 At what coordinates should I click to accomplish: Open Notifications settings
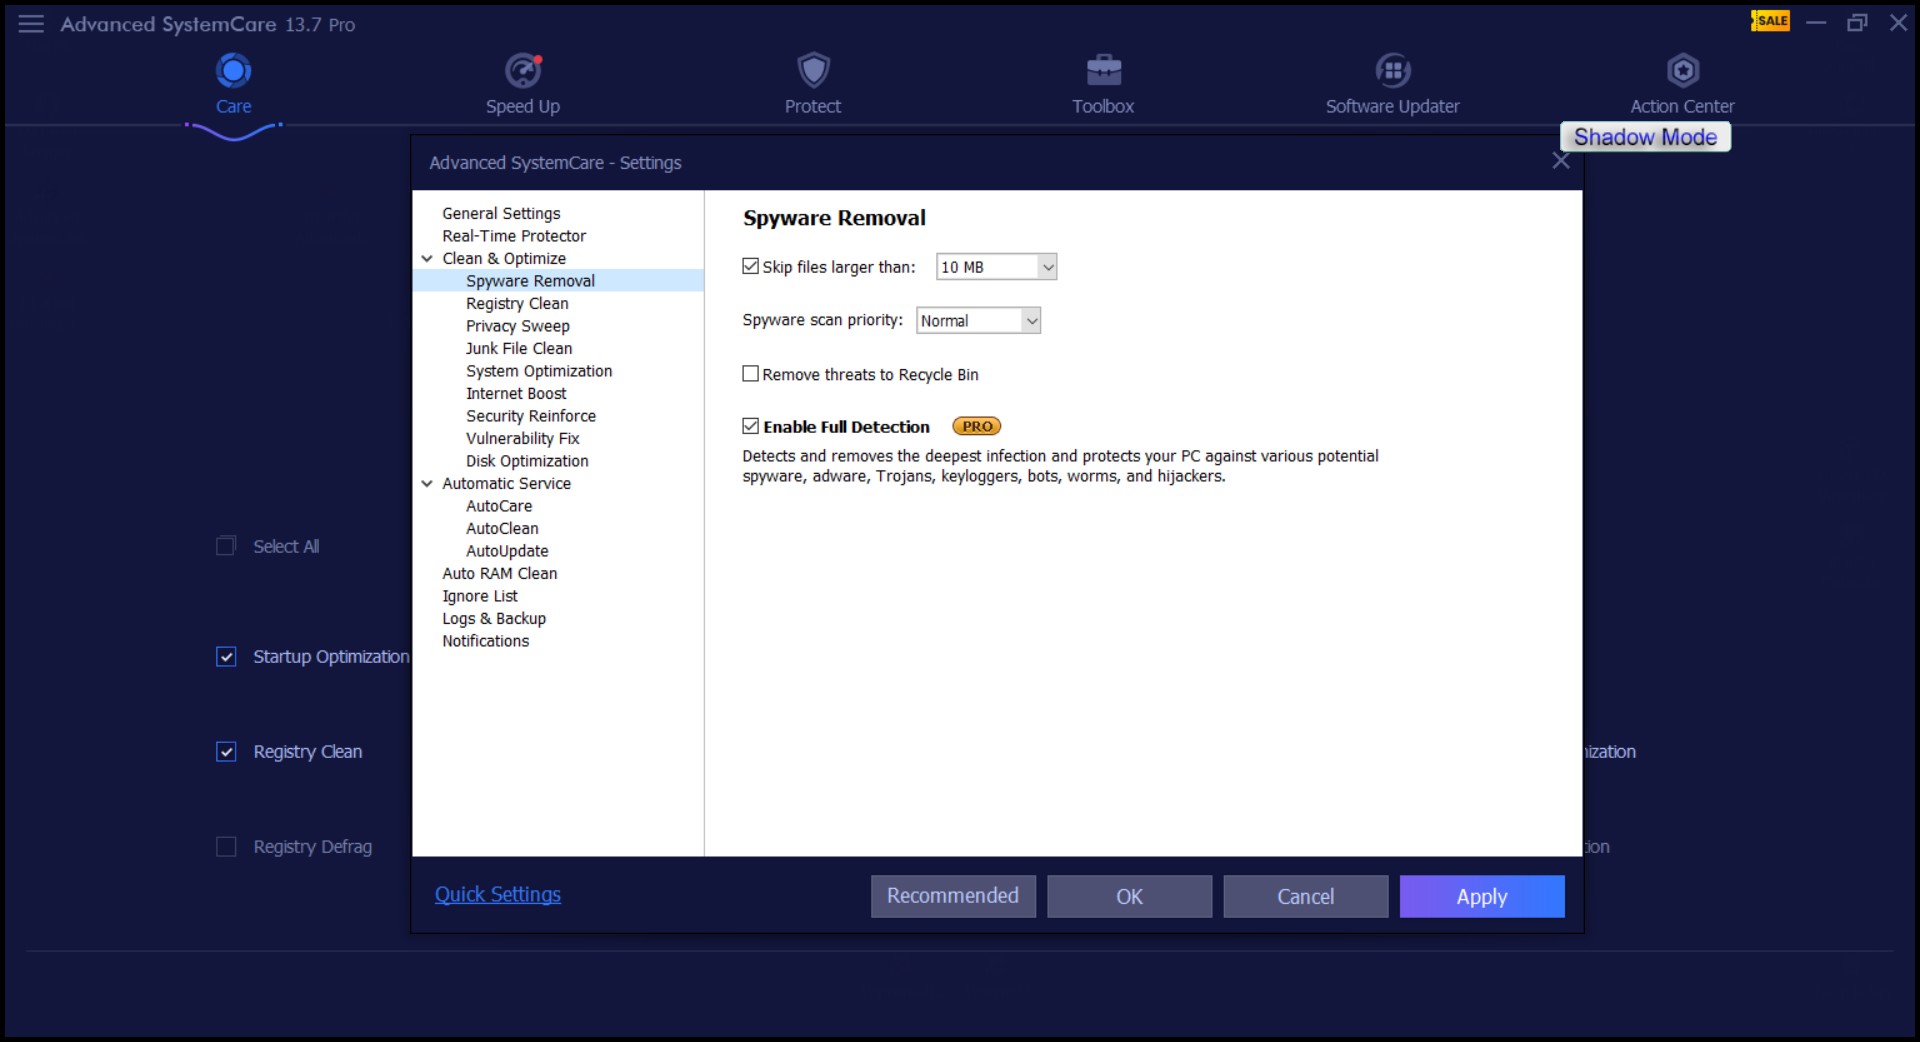pyautogui.click(x=486, y=641)
